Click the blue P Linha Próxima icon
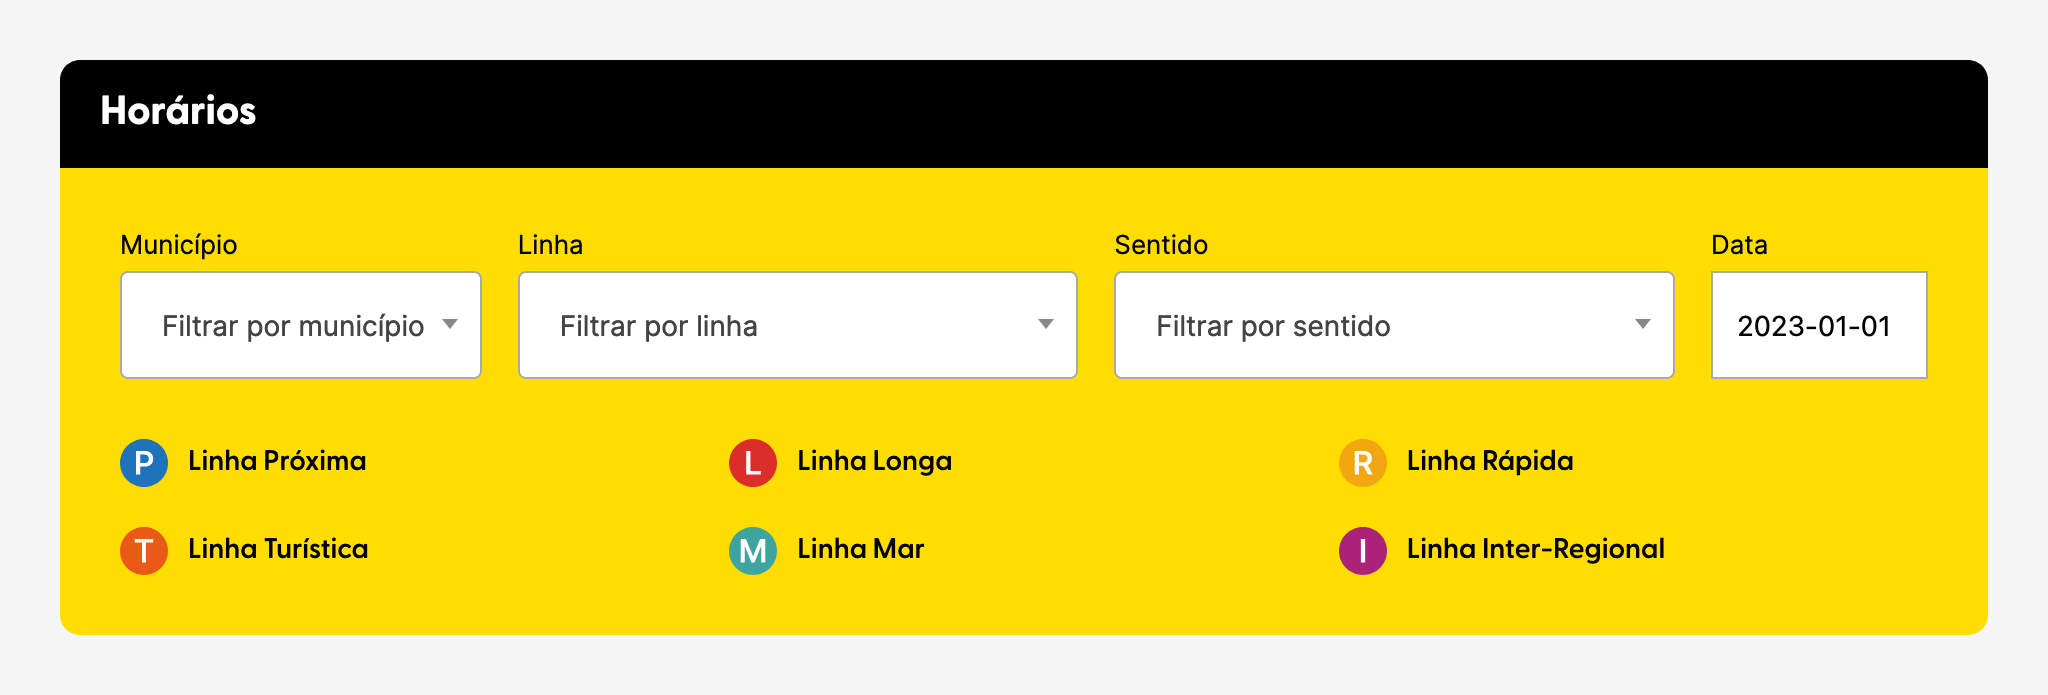Viewport: 2048px width, 695px height. pyautogui.click(x=144, y=463)
